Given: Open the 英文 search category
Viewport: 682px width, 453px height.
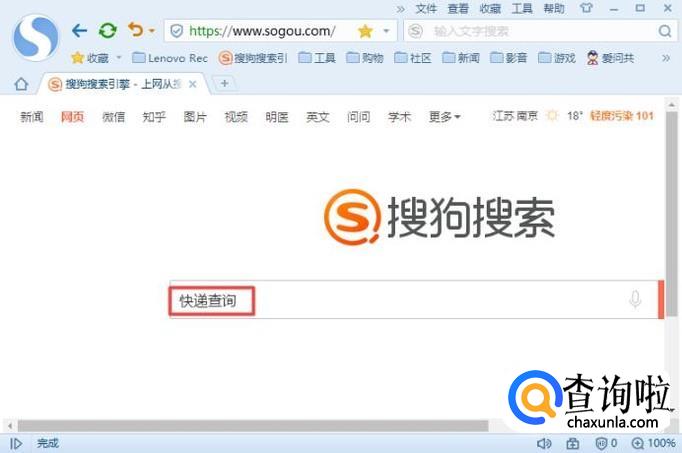Looking at the screenshot, I should click(318, 117).
